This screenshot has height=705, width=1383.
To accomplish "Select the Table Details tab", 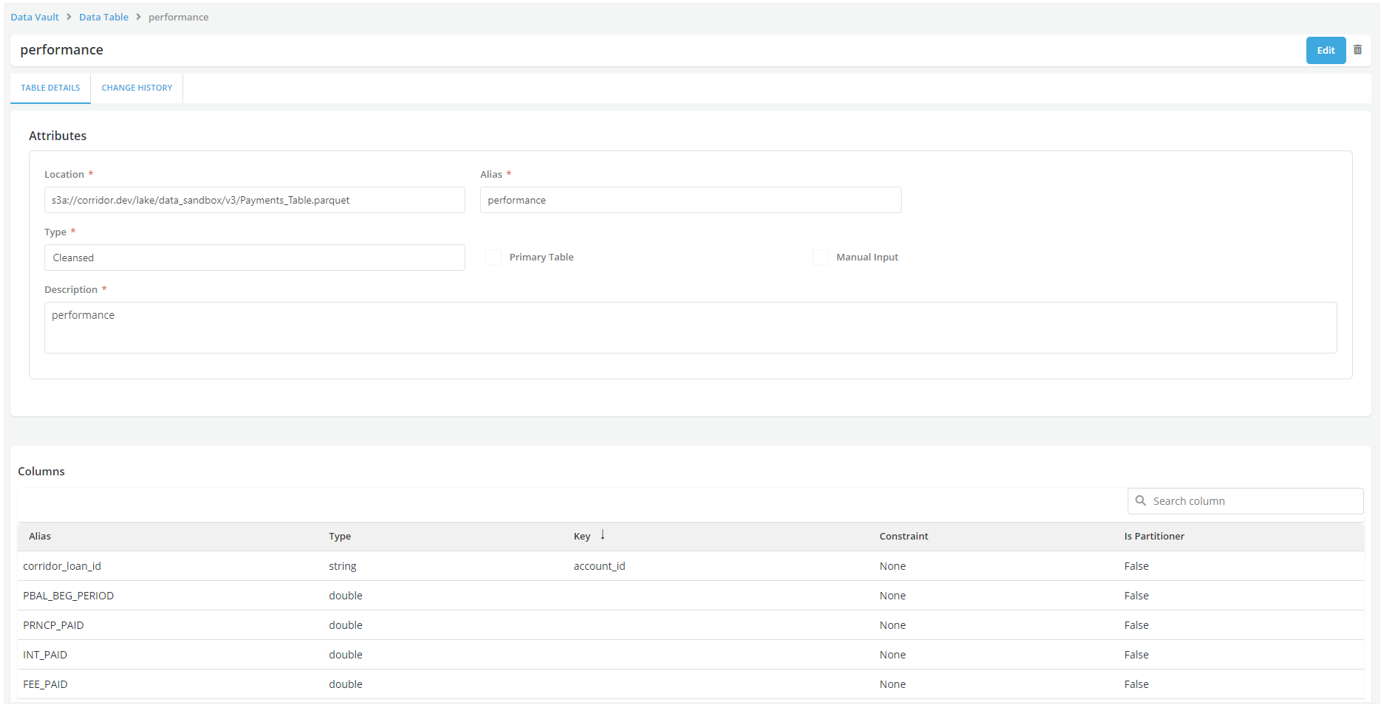I will (50, 88).
